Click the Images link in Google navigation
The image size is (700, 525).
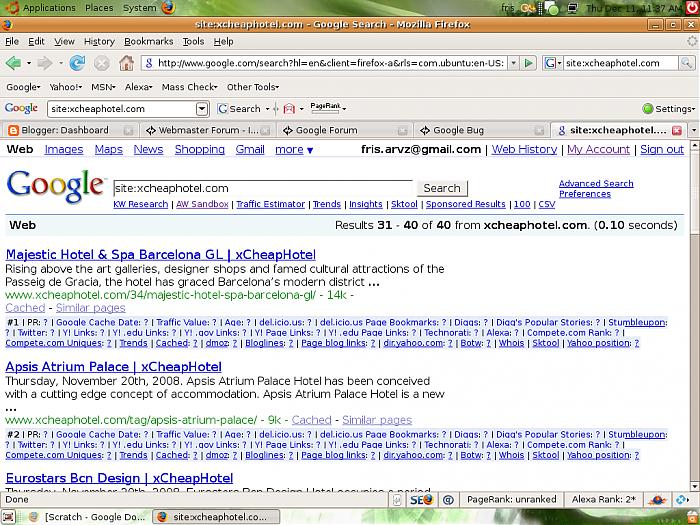(x=64, y=150)
